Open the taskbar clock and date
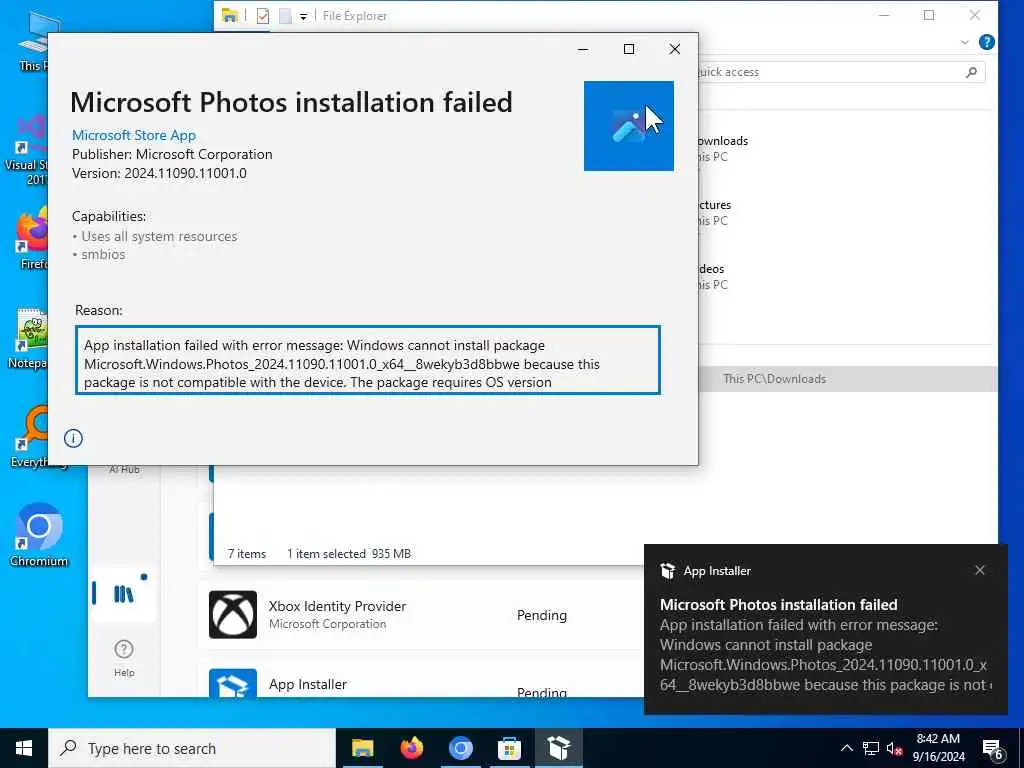This screenshot has width=1024, height=768. (938, 748)
